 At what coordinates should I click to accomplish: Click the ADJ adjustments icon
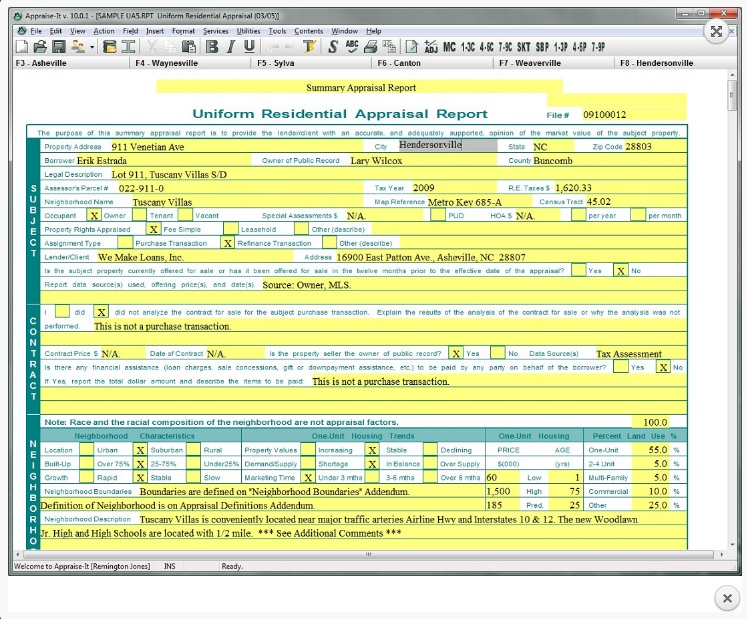pos(431,46)
